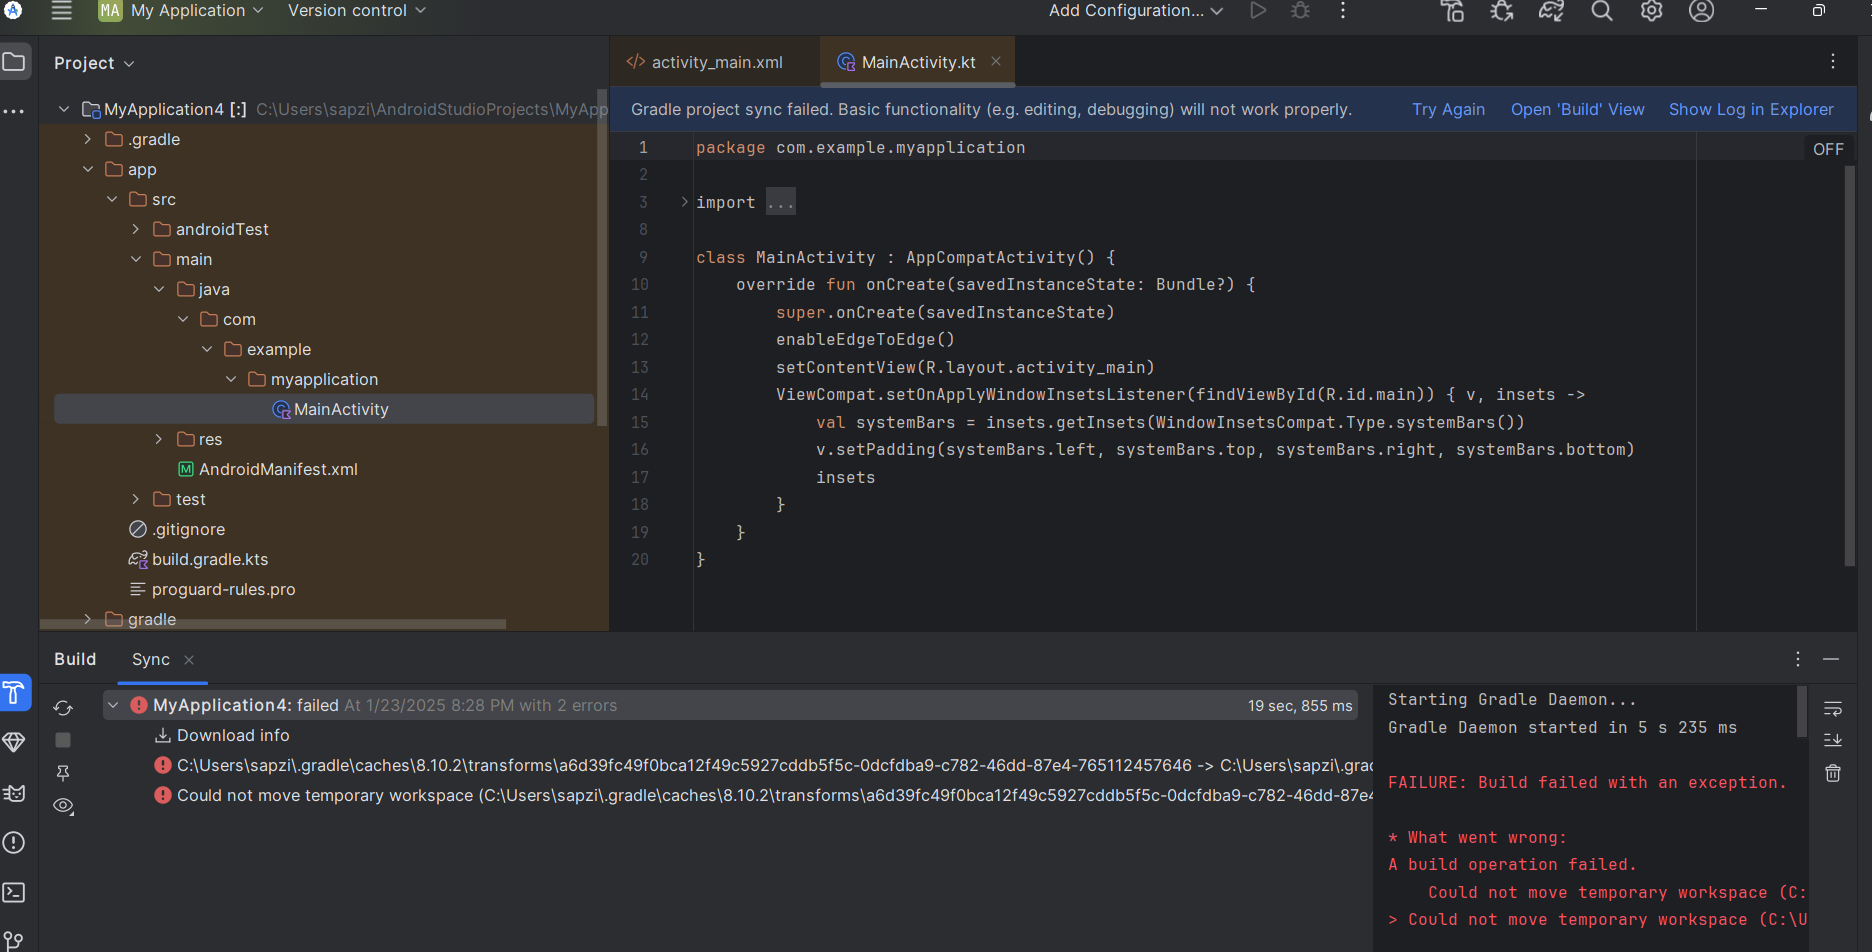This screenshot has height=952, width=1872.
Task: Click the Sync Project with Gradle Files elephant icon
Action: (1551, 11)
